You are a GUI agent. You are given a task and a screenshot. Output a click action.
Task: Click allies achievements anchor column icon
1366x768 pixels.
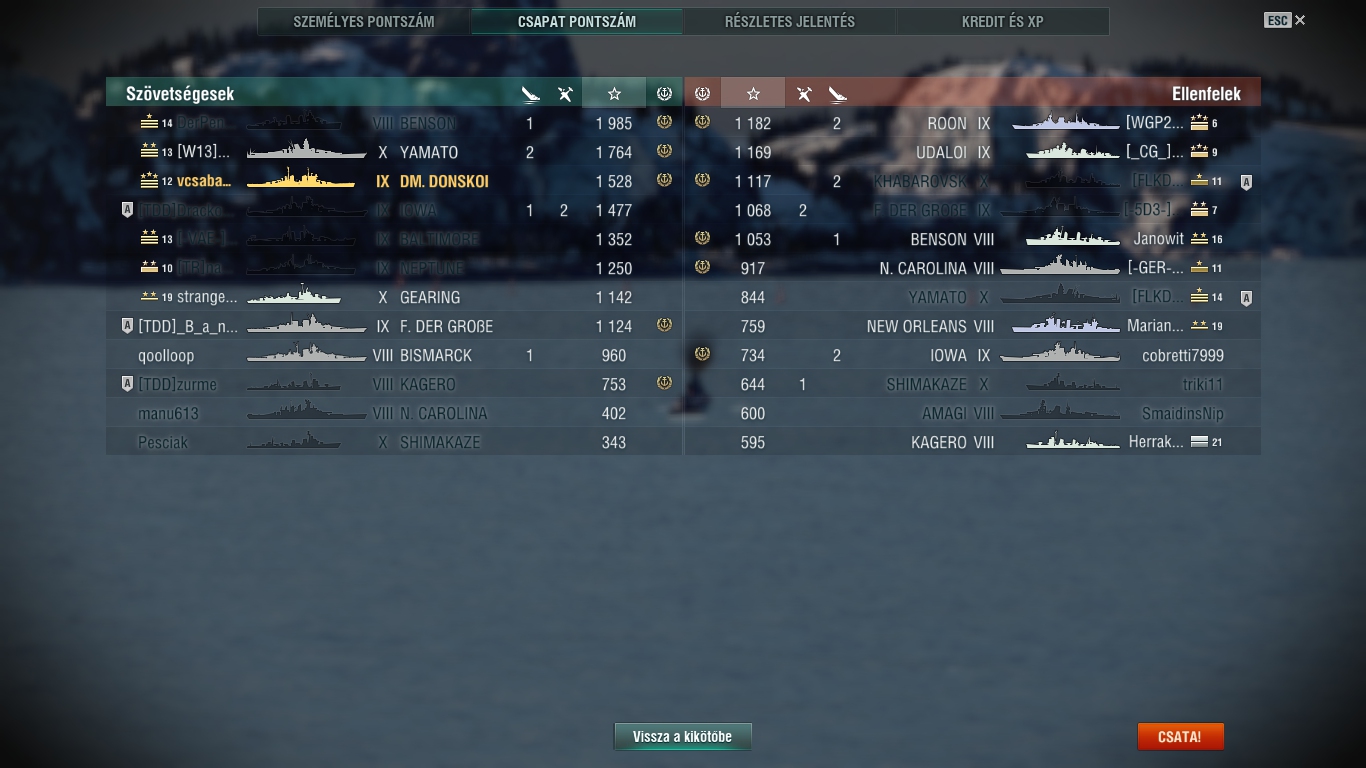[664, 93]
